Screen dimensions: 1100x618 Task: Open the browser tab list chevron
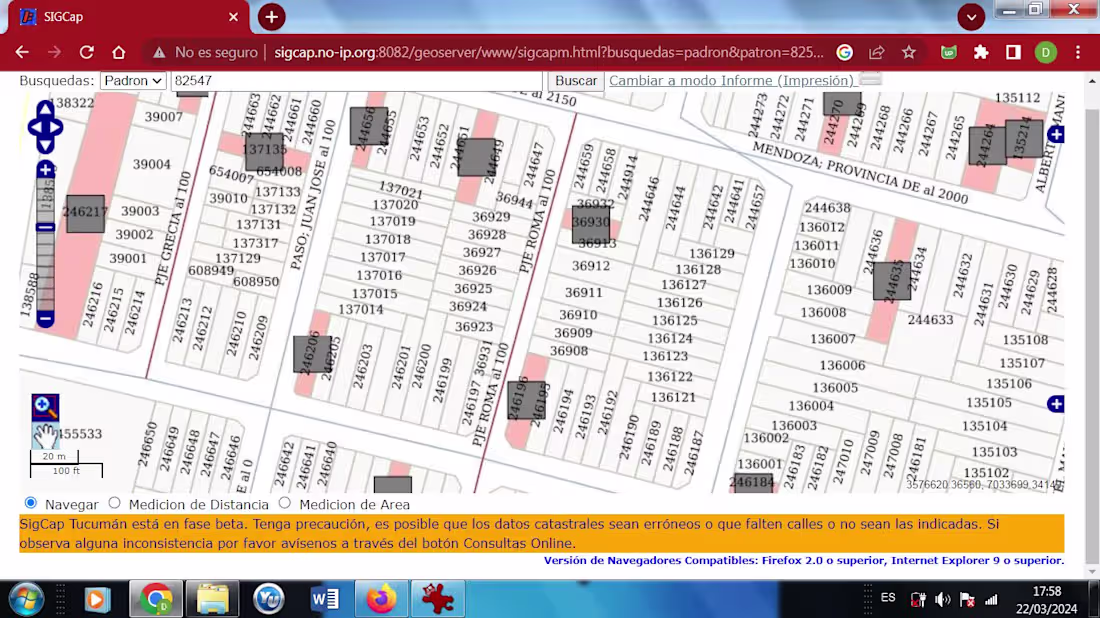(970, 17)
